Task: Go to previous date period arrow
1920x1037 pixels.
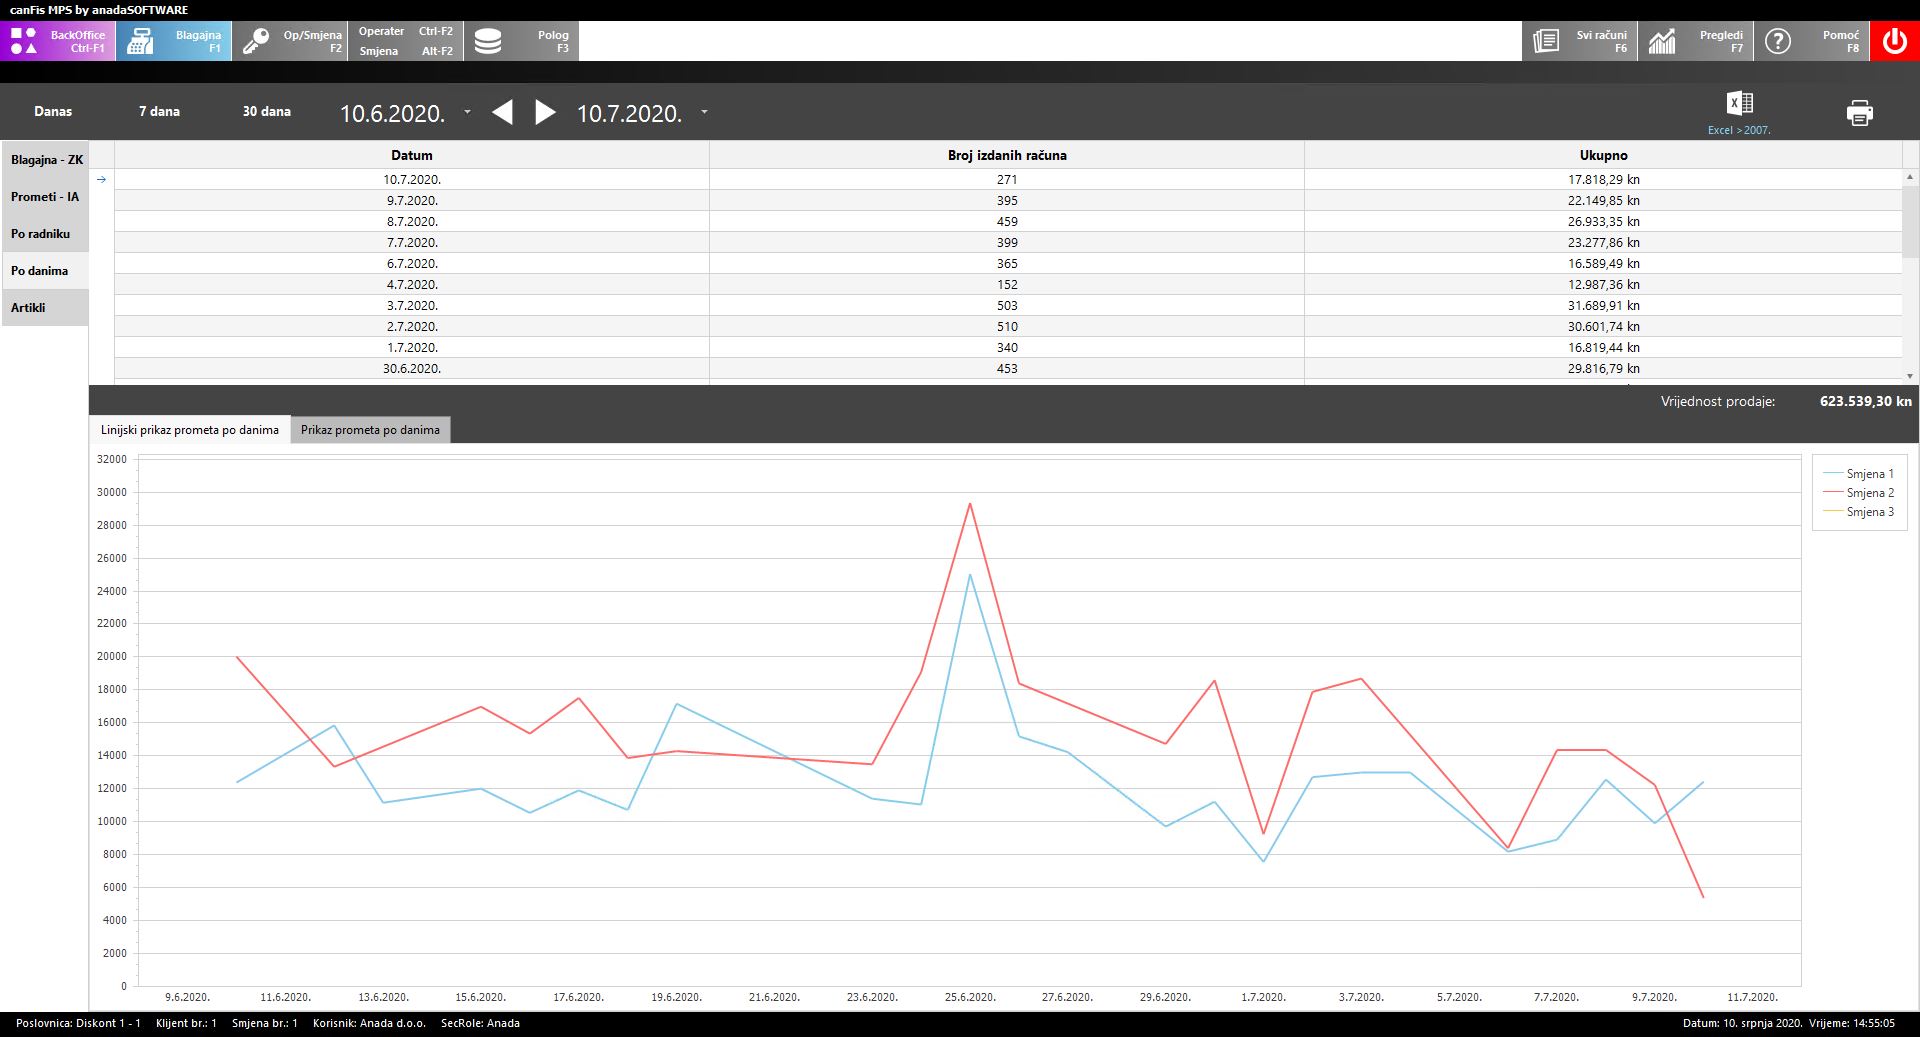Action: coord(502,112)
